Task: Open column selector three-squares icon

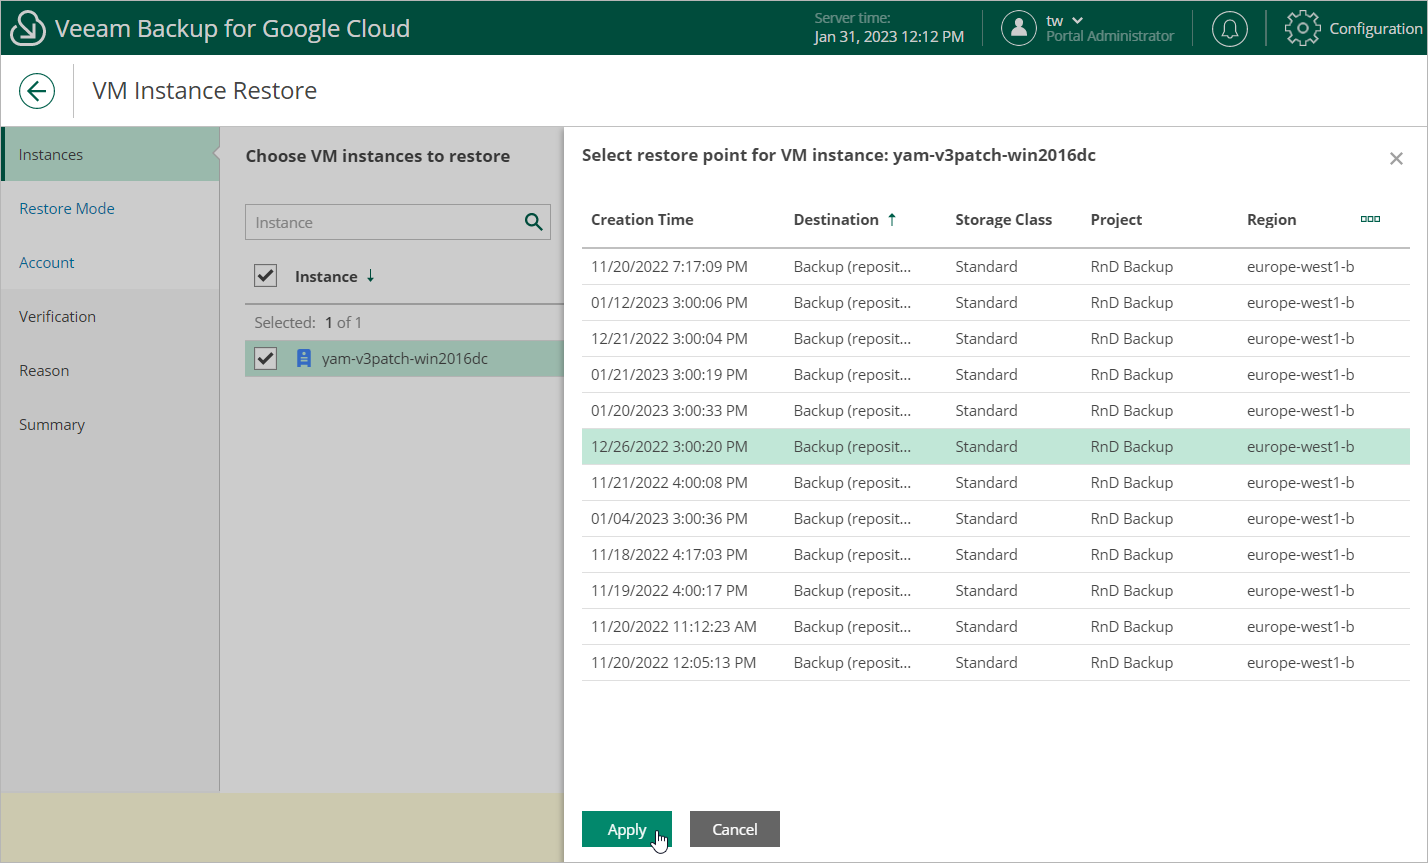Action: click(1370, 219)
